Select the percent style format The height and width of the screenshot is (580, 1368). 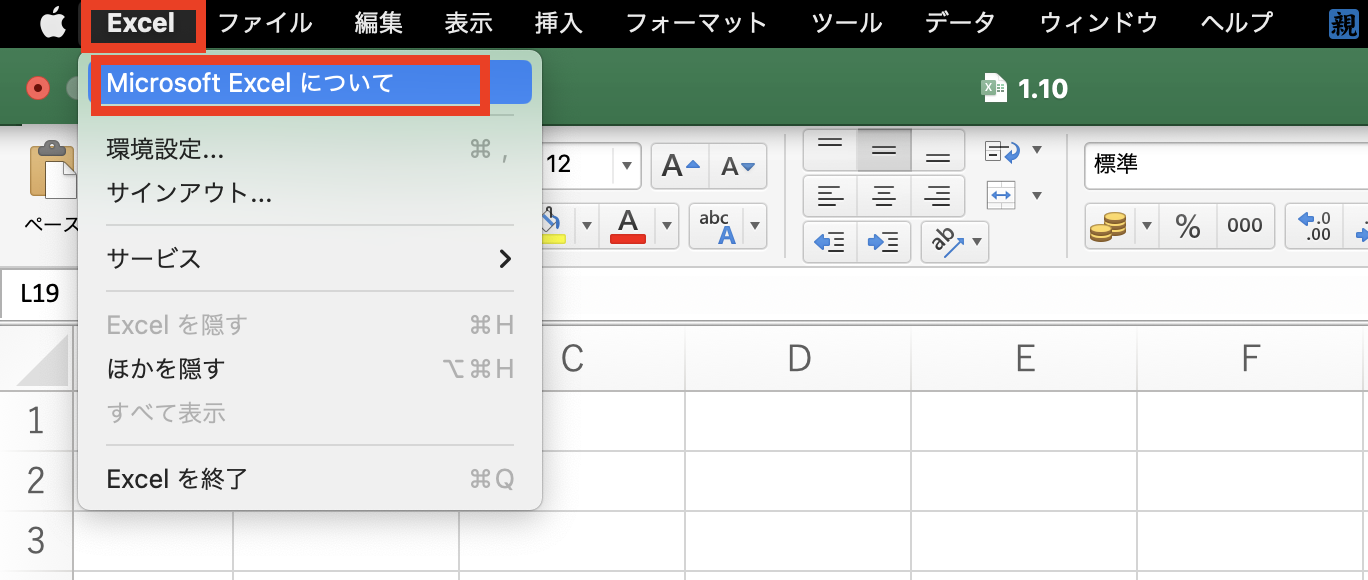coord(1188,226)
